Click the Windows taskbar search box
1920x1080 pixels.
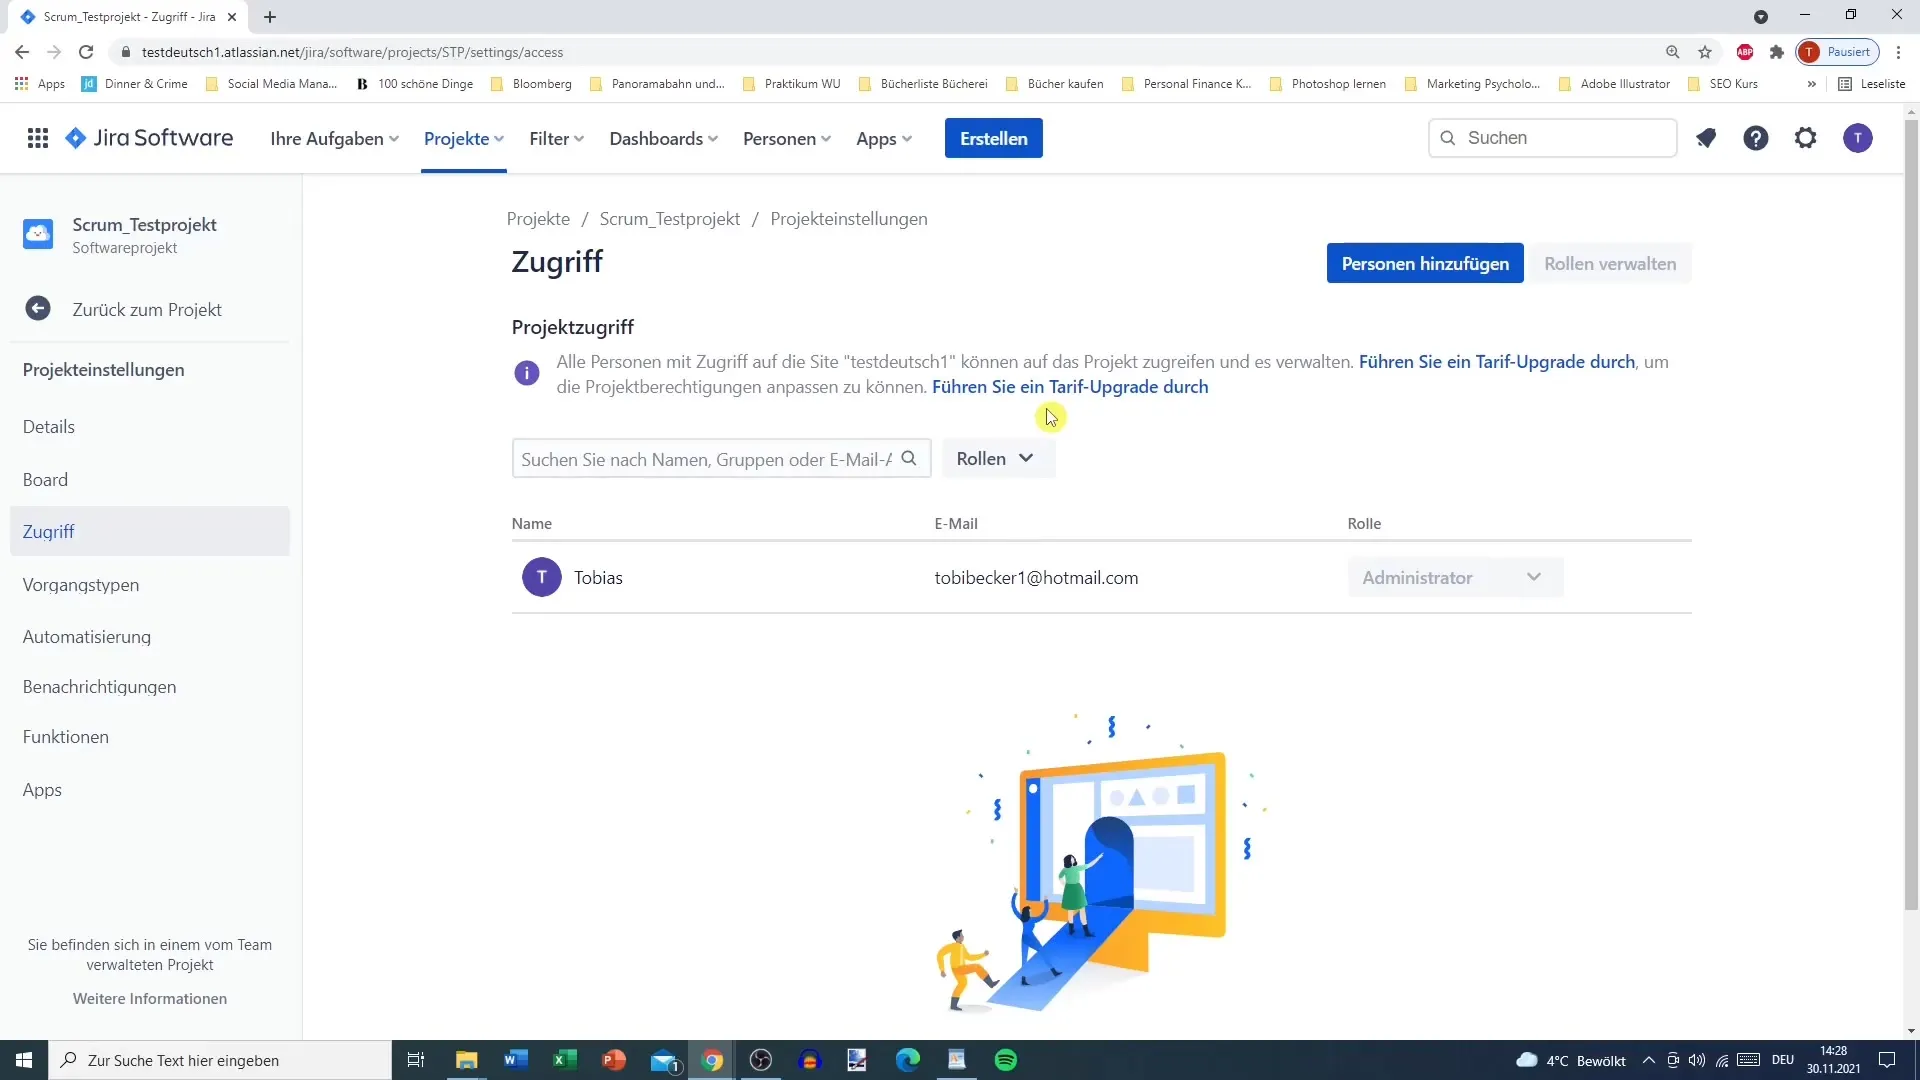pos(220,1060)
